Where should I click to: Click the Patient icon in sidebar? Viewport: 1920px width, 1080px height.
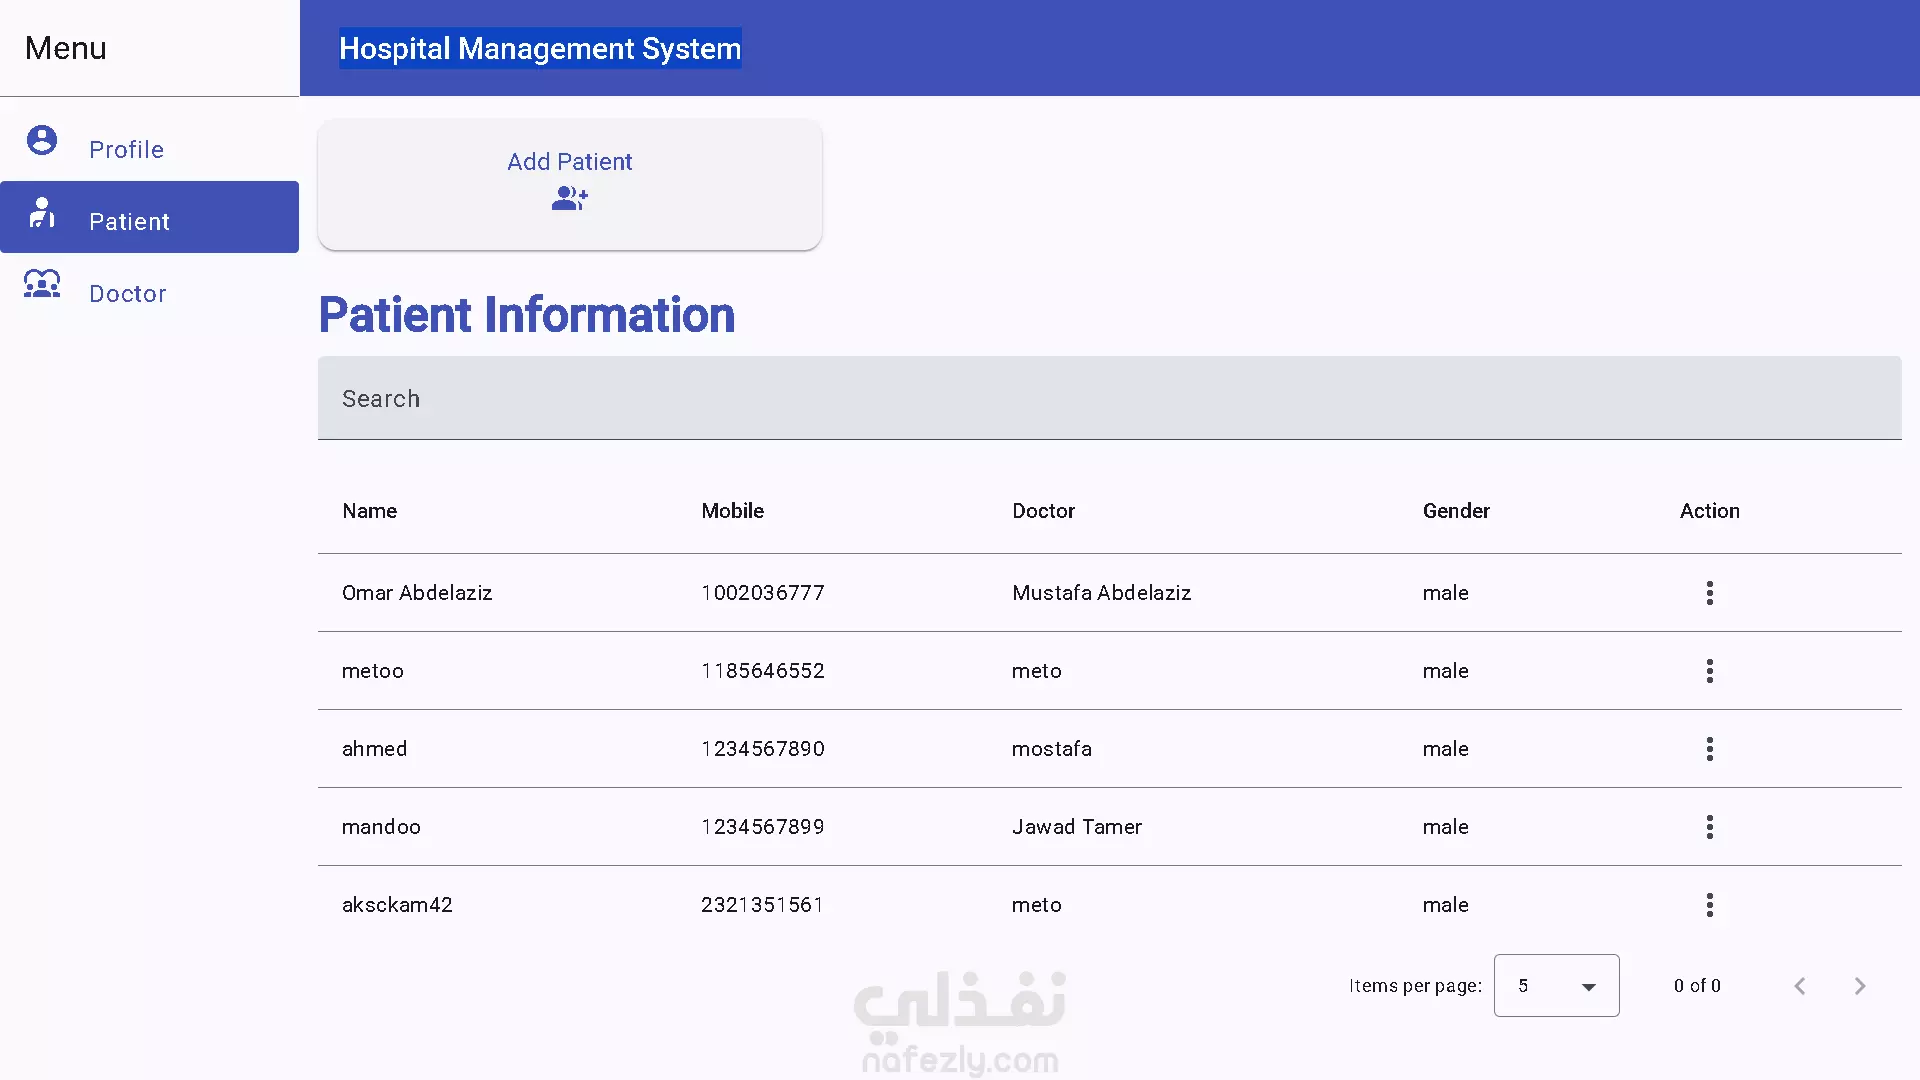[42, 212]
